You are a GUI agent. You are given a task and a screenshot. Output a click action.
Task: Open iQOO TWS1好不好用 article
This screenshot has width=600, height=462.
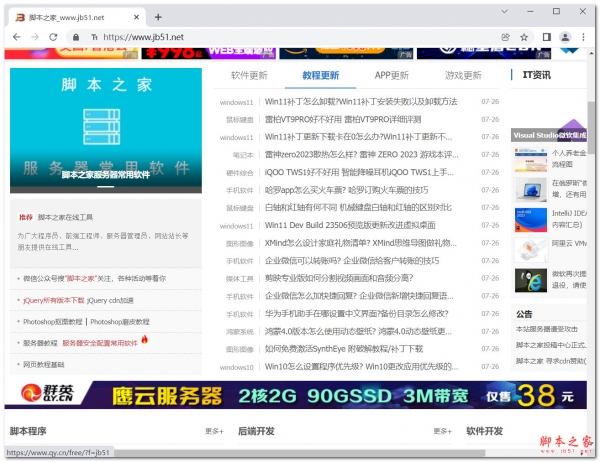[359, 172]
